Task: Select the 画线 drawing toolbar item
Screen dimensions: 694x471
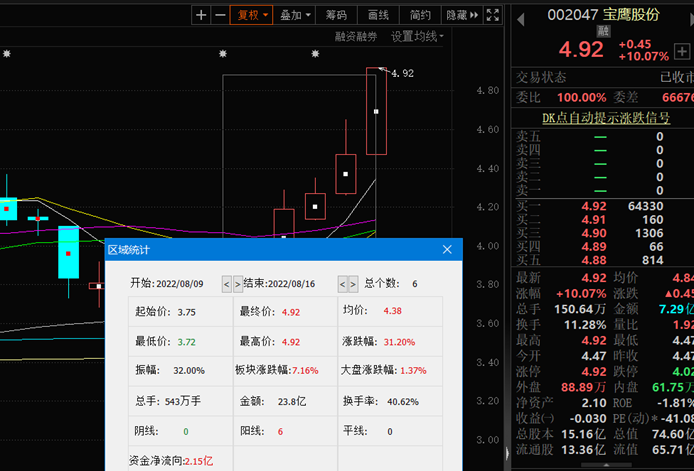Action: (x=378, y=15)
